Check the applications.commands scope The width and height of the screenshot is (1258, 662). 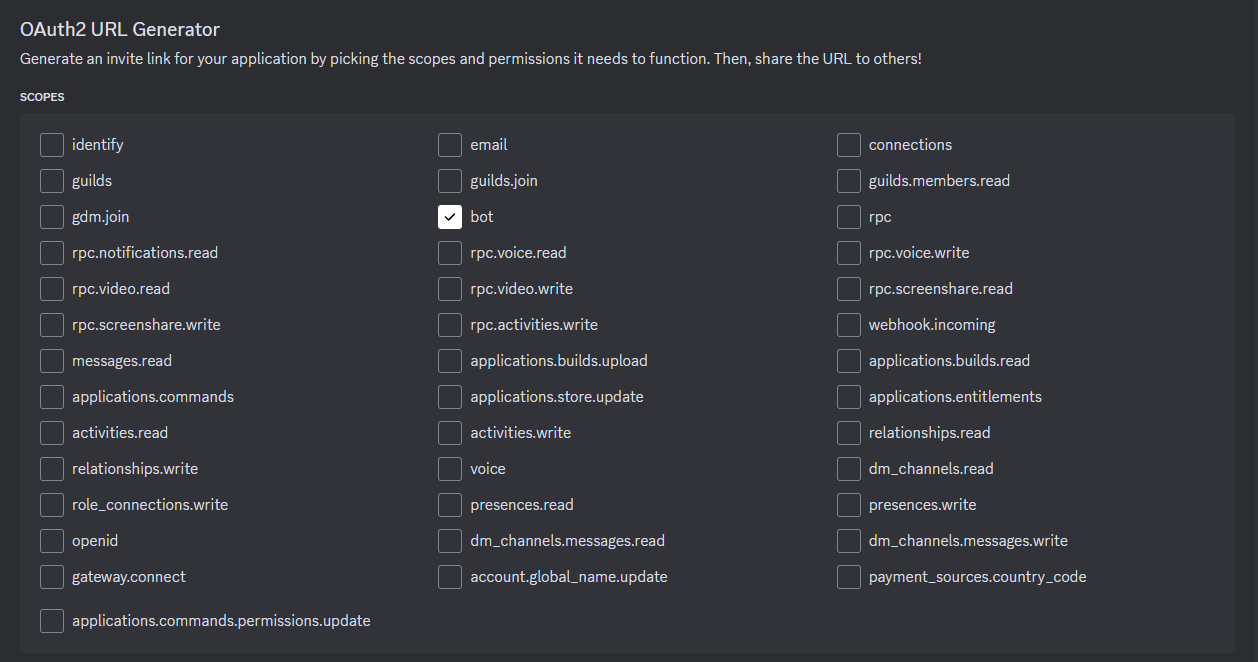pyautogui.click(x=52, y=397)
